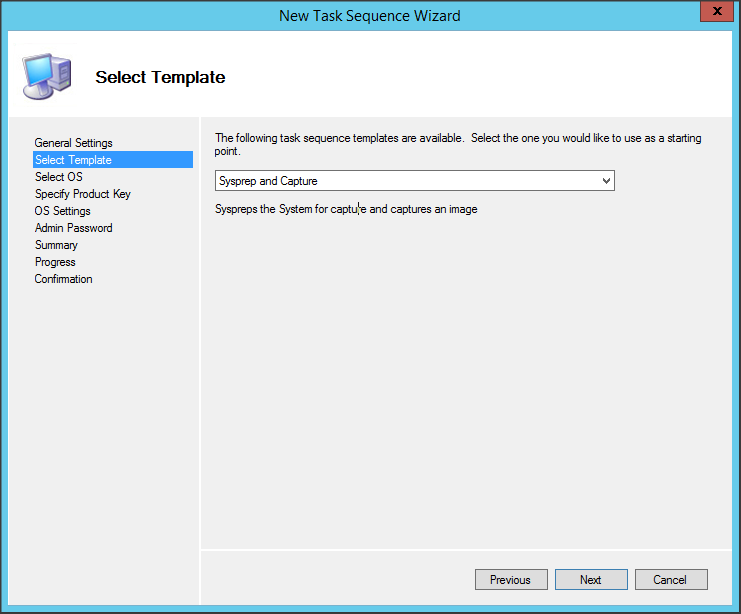The height and width of the screenshot is (614, 741).
Task: Cancel the task sequence wizard
Action: pyautogui.click(x=669, y=580)
